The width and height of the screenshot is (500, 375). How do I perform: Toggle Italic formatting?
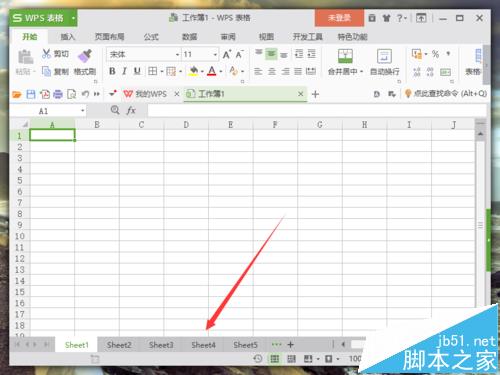(x=125, y=71)
